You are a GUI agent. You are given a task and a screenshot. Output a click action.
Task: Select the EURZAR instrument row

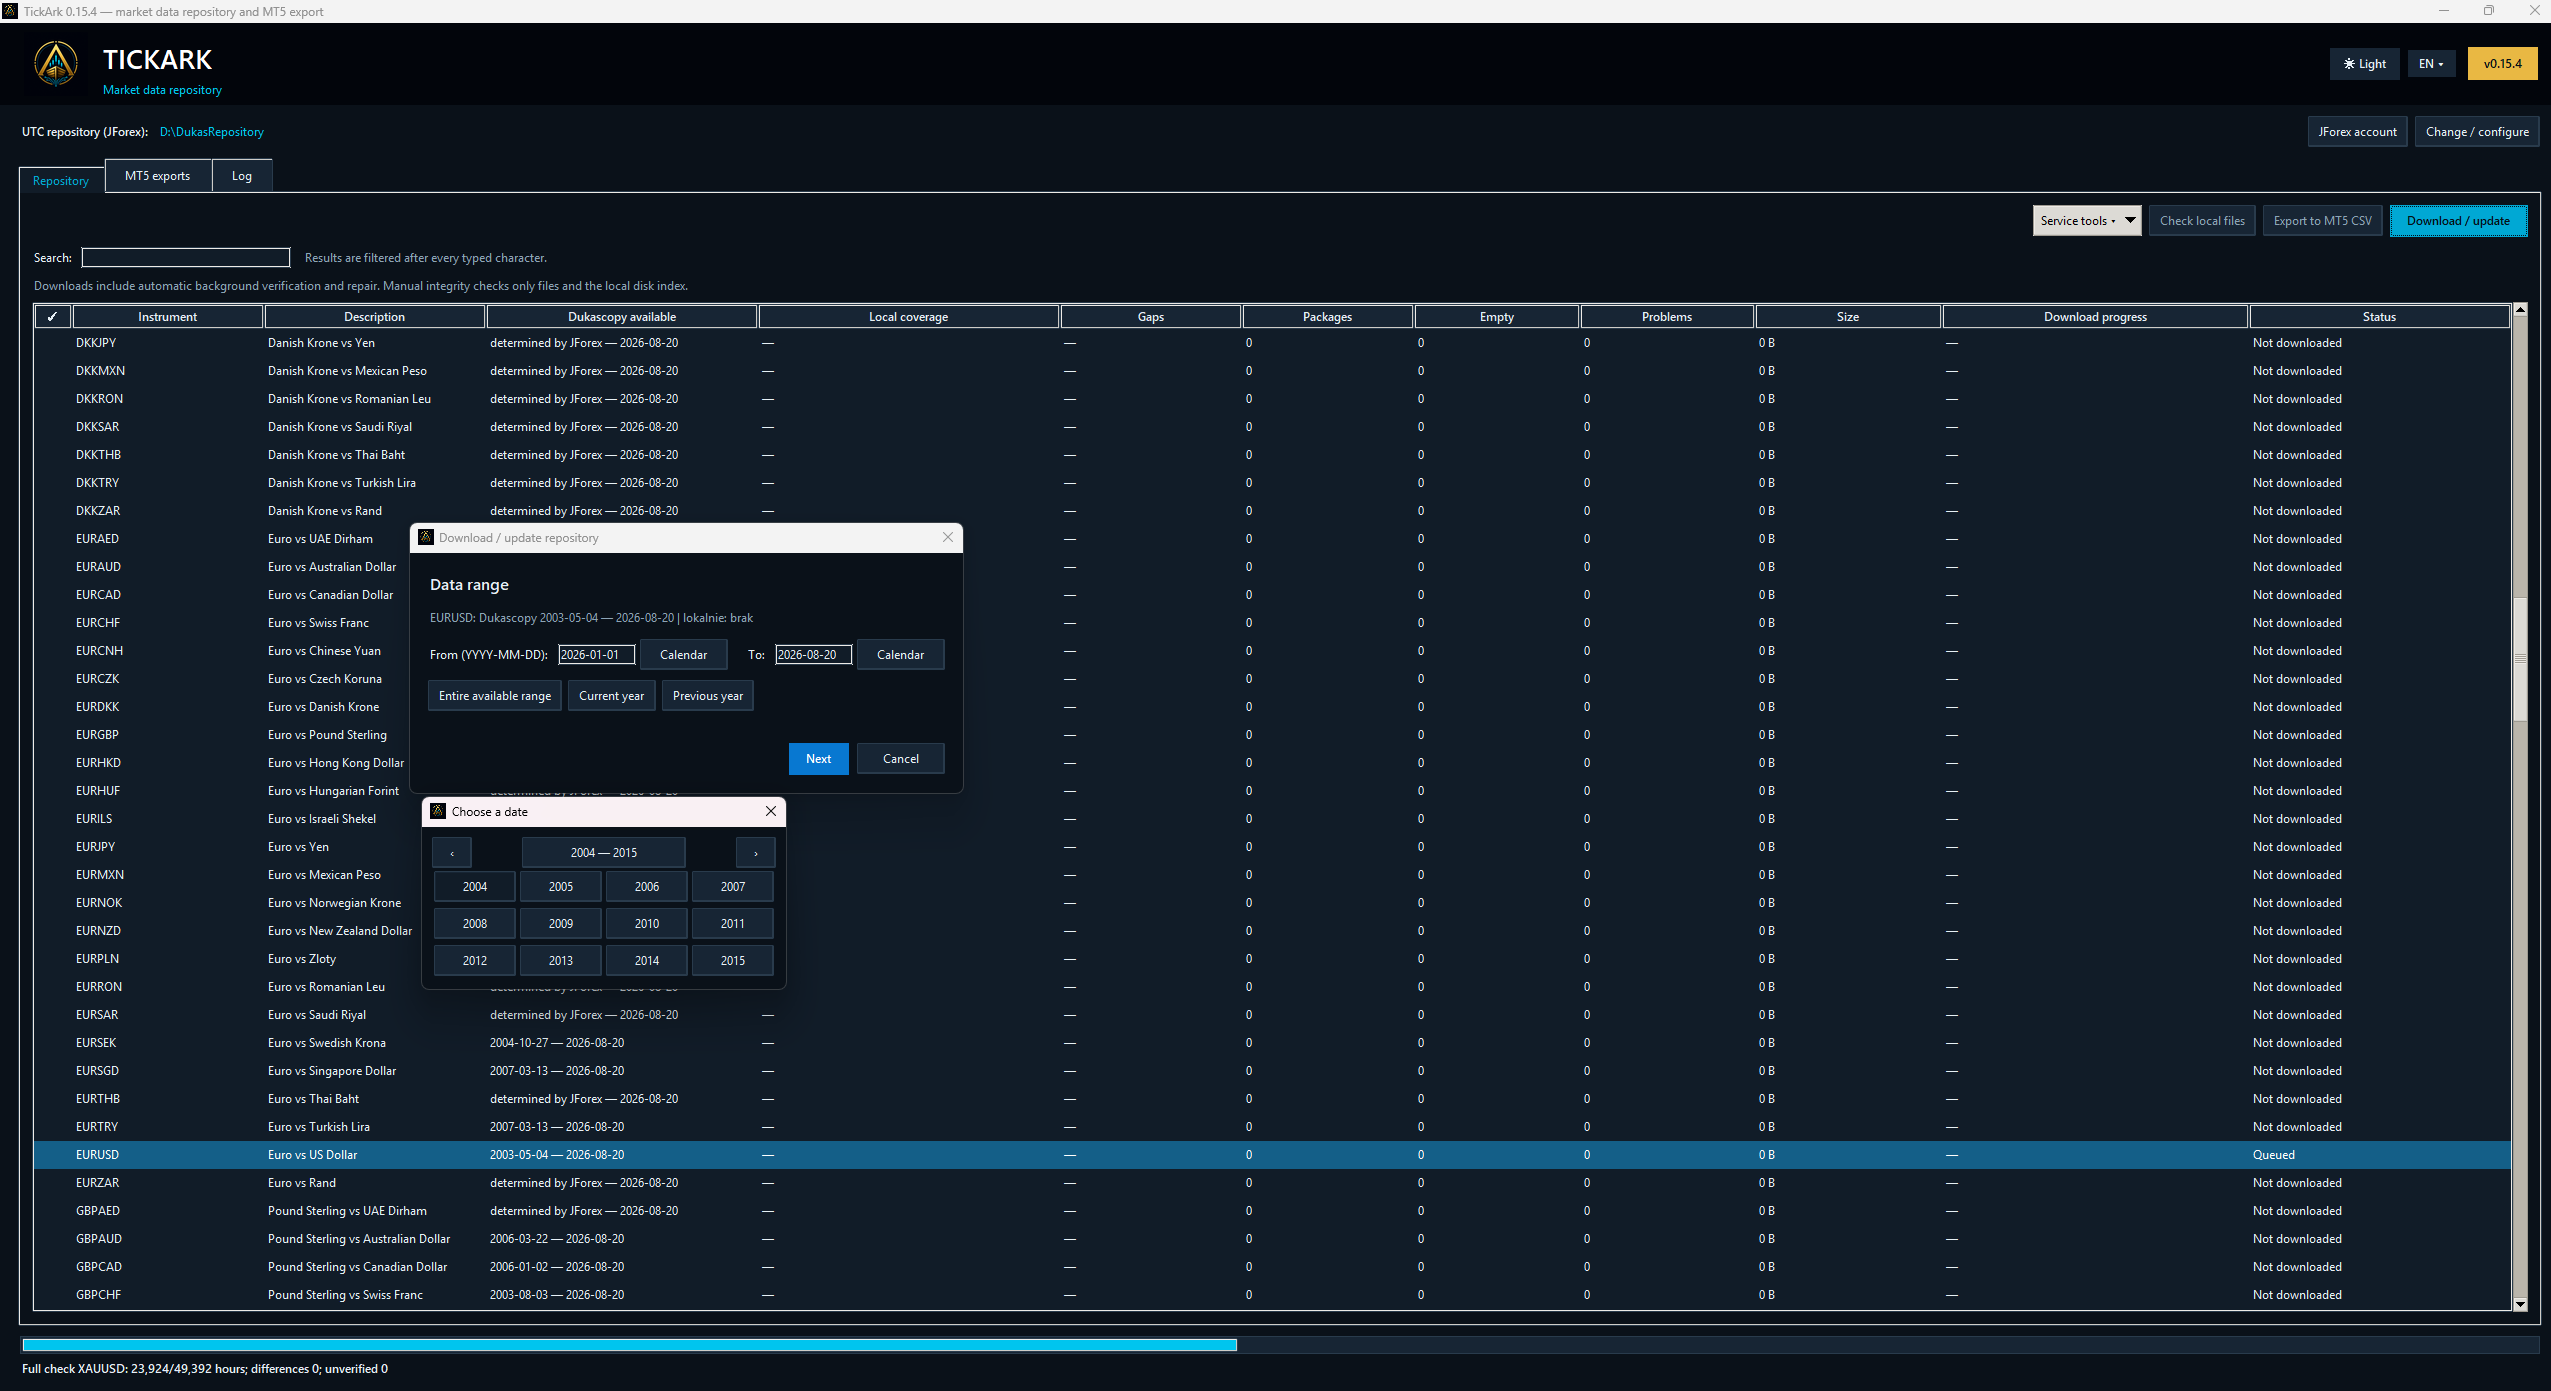pyautogui.click(x=1272, y=1183)
